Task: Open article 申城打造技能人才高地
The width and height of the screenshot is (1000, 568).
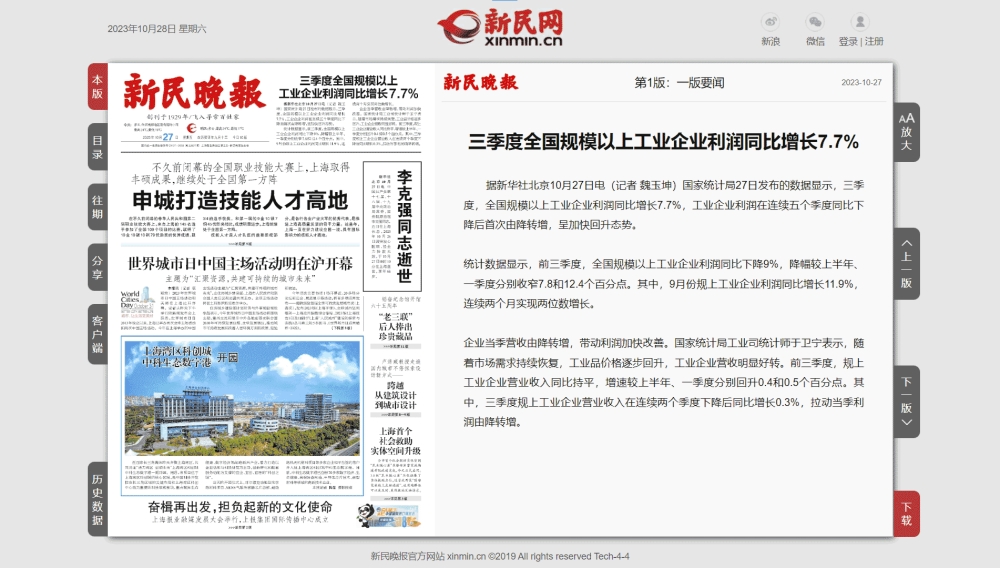Action: 240,200
